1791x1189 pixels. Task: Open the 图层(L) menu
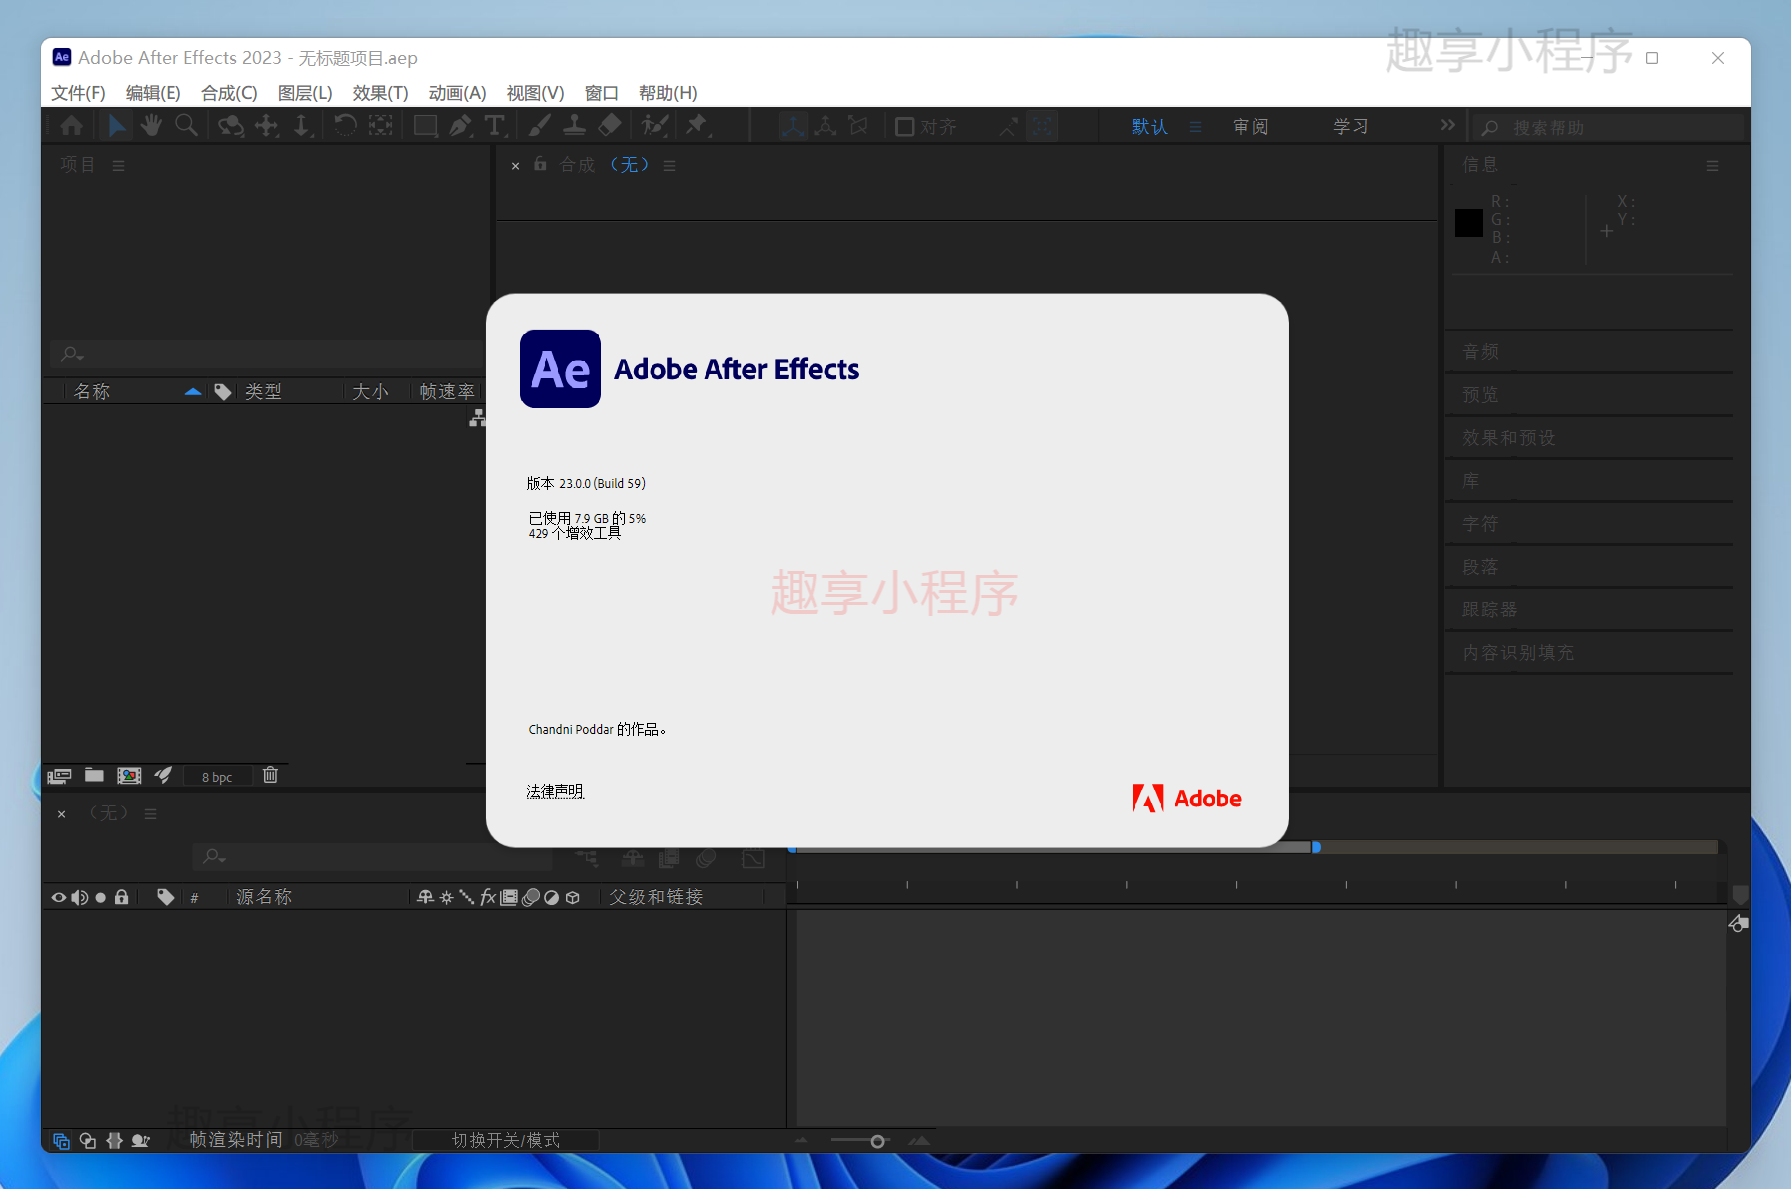(305, 93)
